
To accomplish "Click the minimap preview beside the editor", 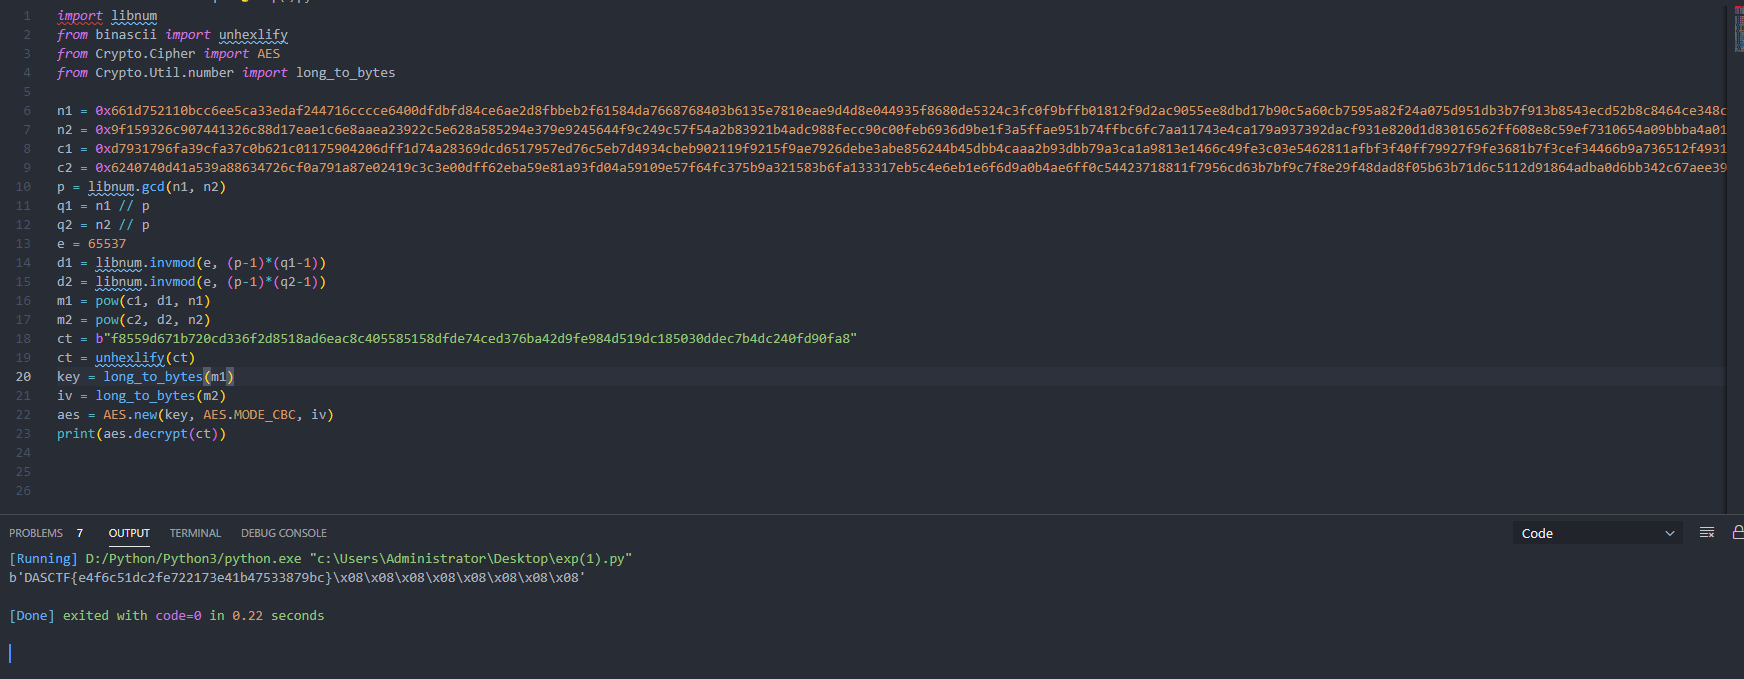I will click(1738, 30).
